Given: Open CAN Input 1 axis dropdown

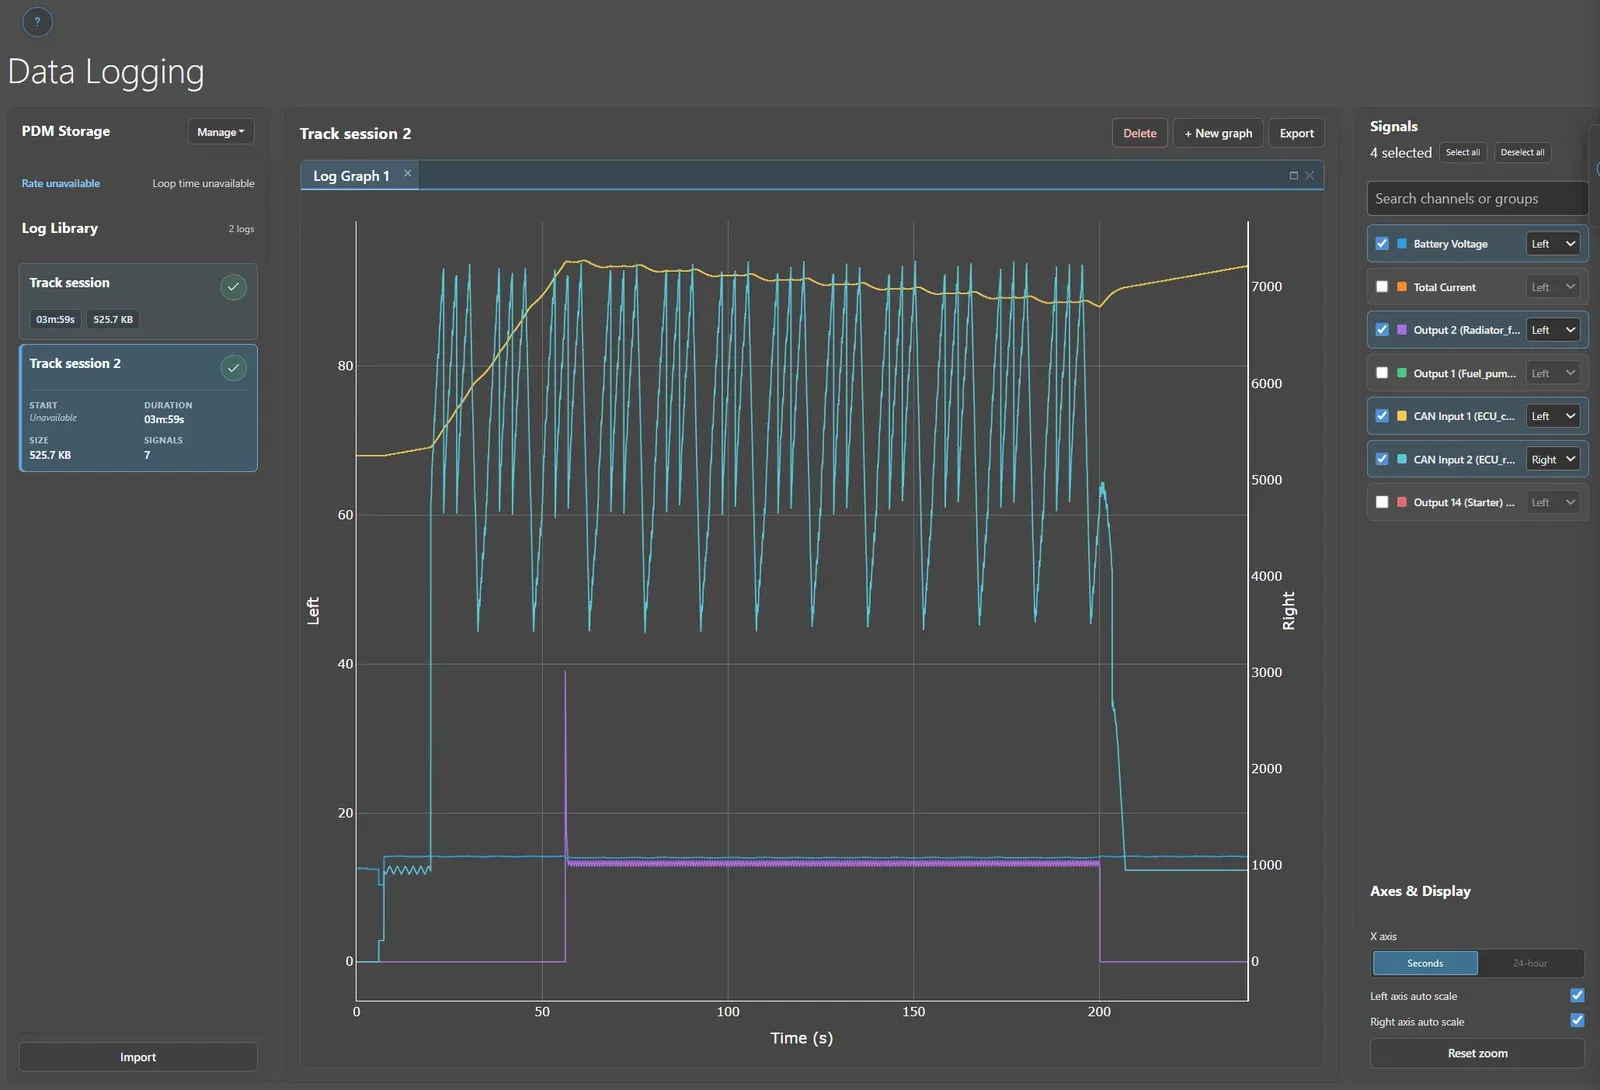Looking at the screenshot, I should tap(1553, 416).
